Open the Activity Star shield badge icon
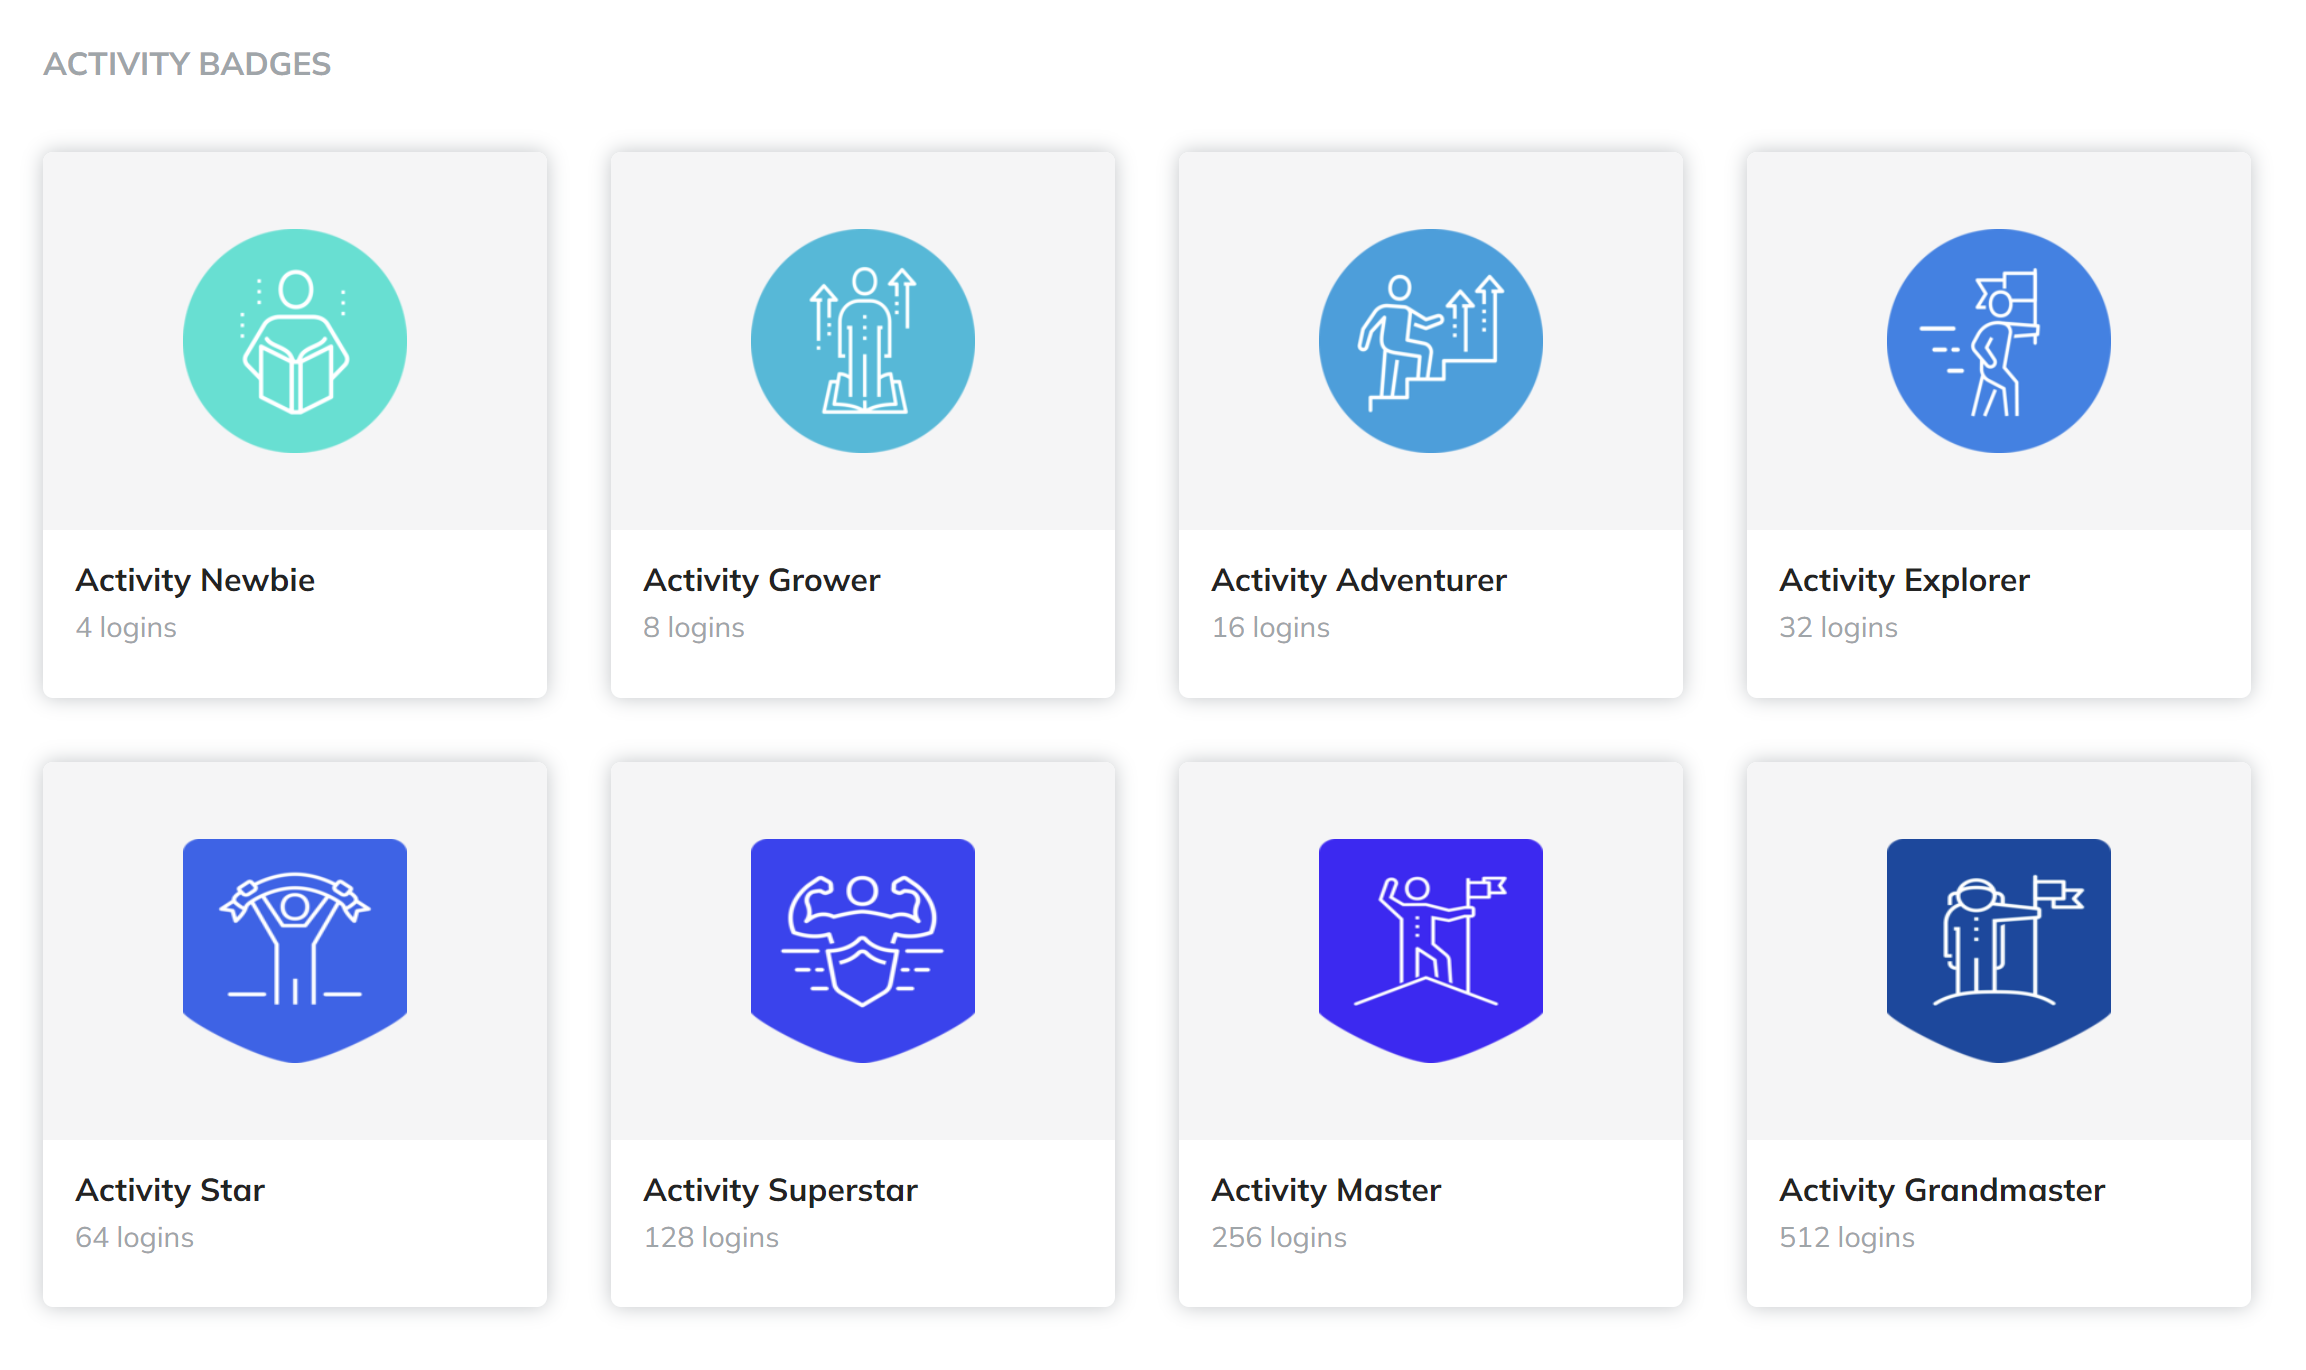This screenshot has height=1370, width=2306. [x=295, y=949]
